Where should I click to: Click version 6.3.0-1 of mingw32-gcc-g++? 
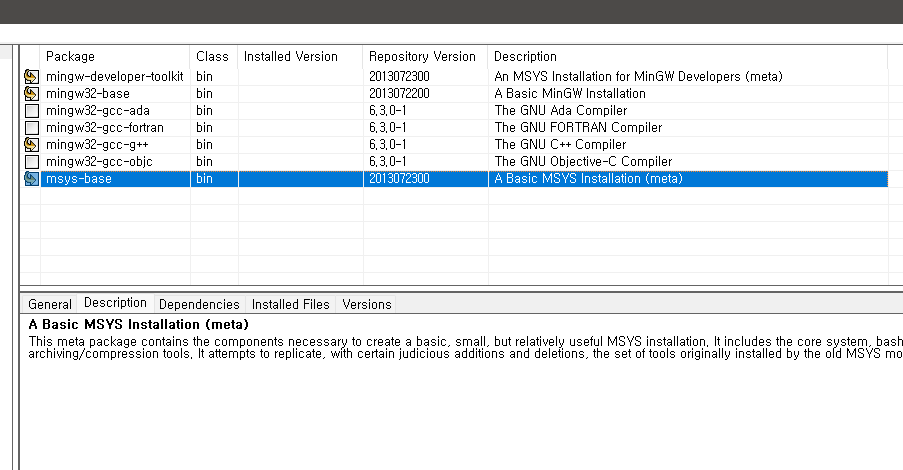(x=388, y=145)
